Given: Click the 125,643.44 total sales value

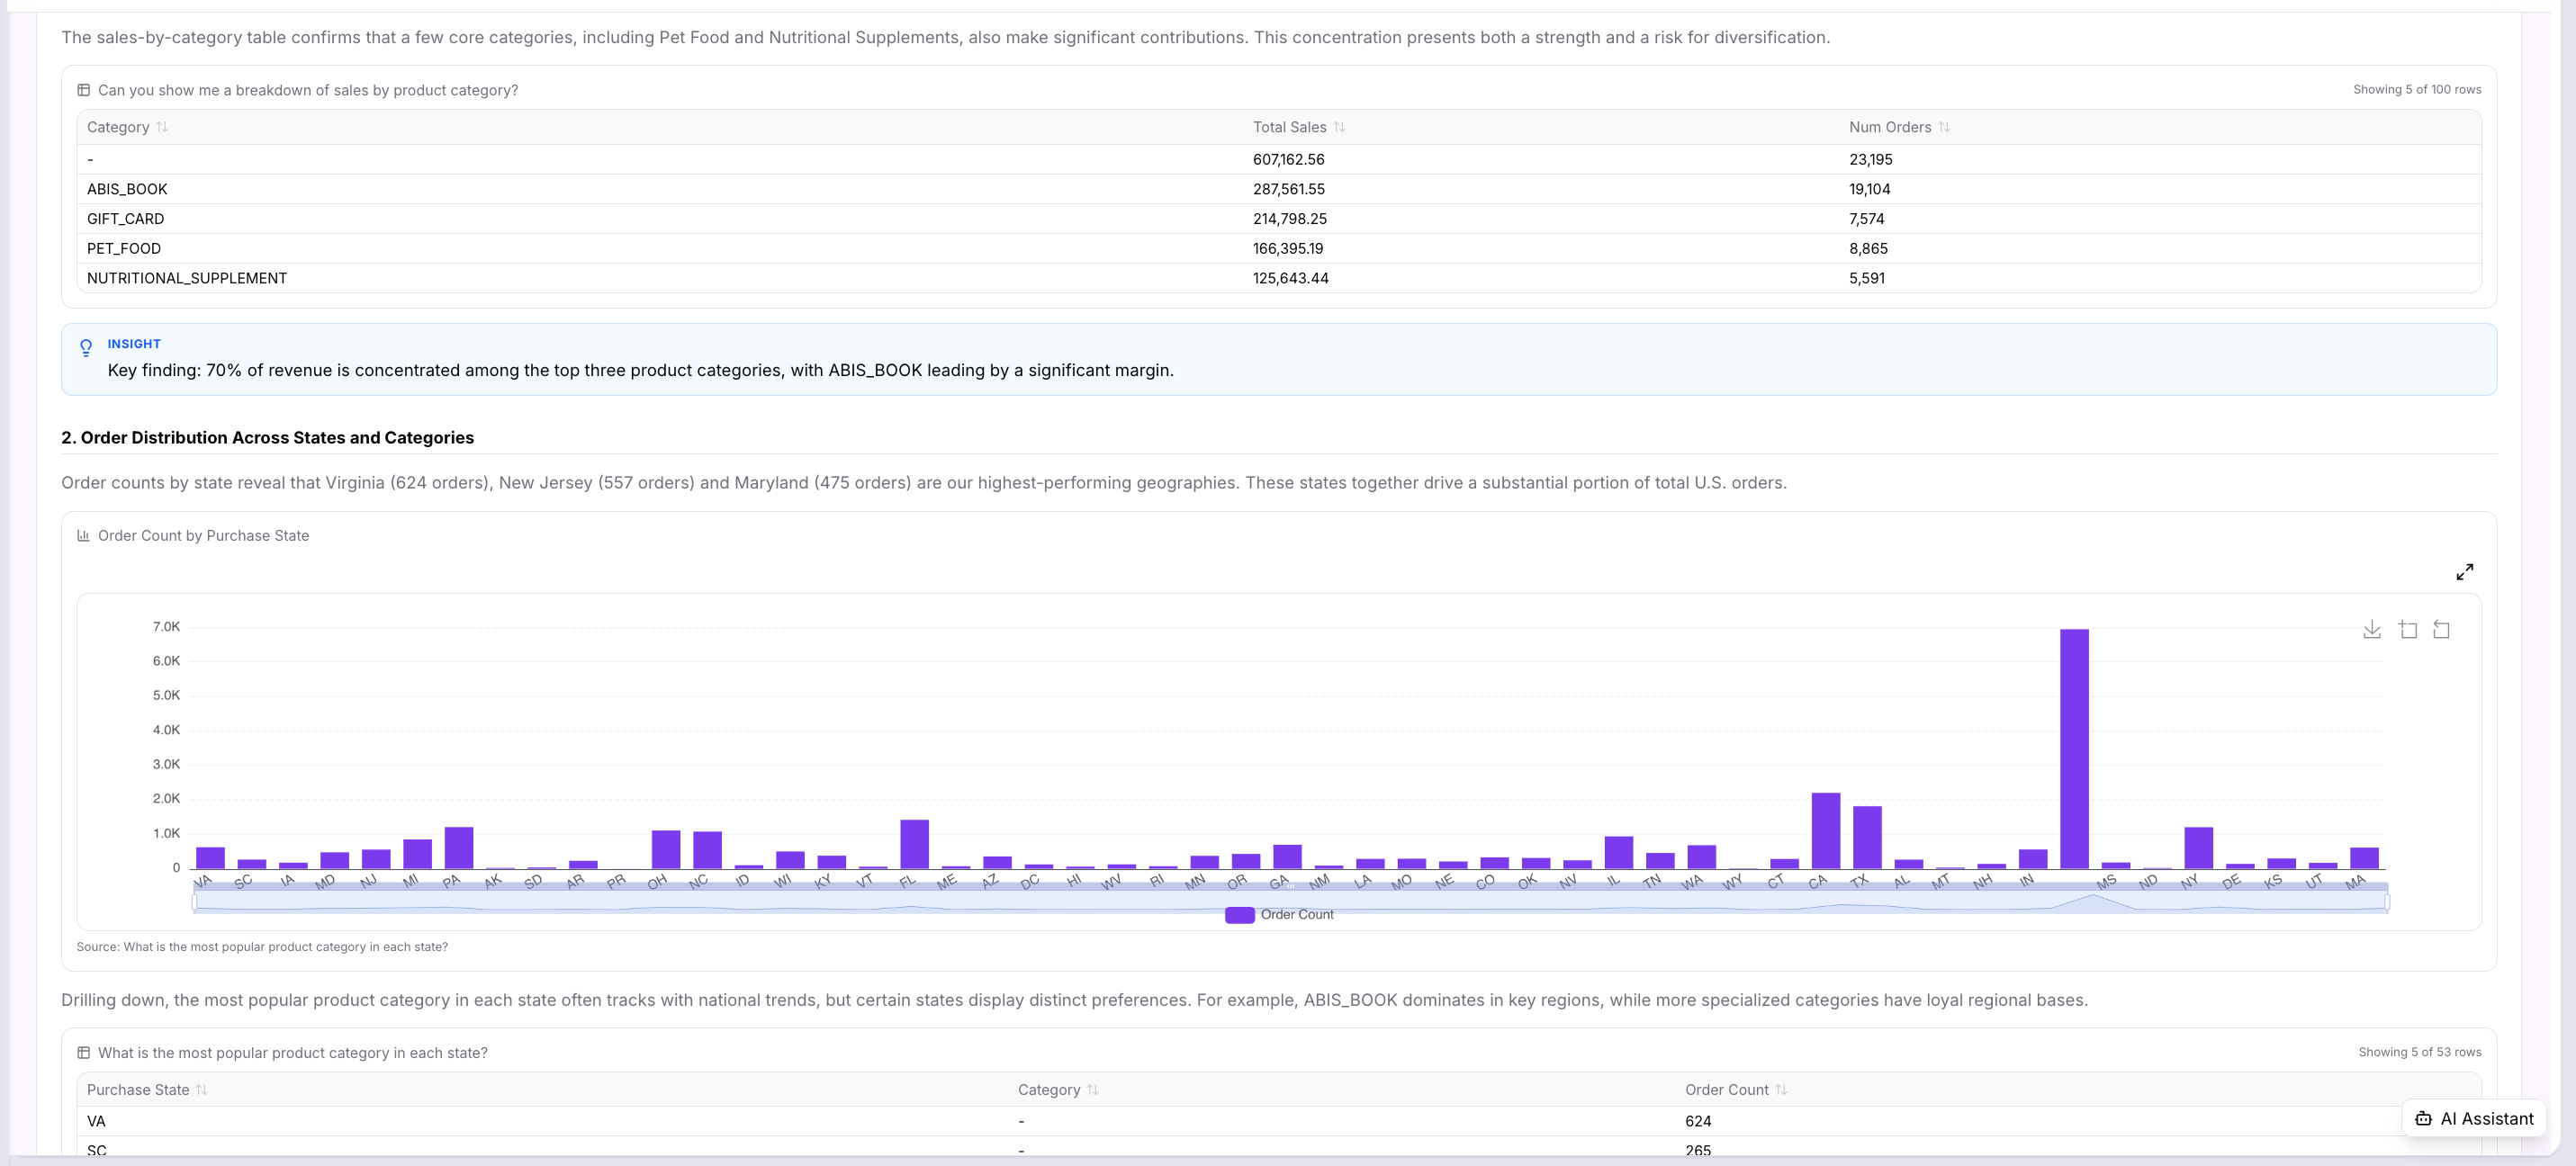Looking at the screenshot, I should (x=1291, y=278).
